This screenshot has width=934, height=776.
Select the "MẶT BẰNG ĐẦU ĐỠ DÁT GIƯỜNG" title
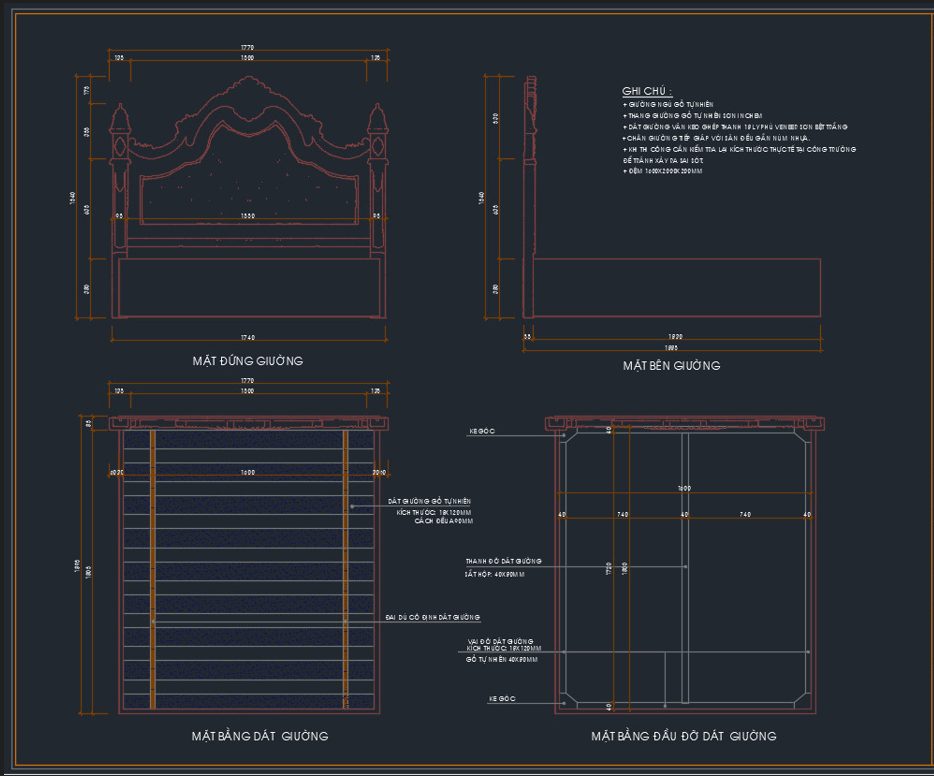click(684, 736)
